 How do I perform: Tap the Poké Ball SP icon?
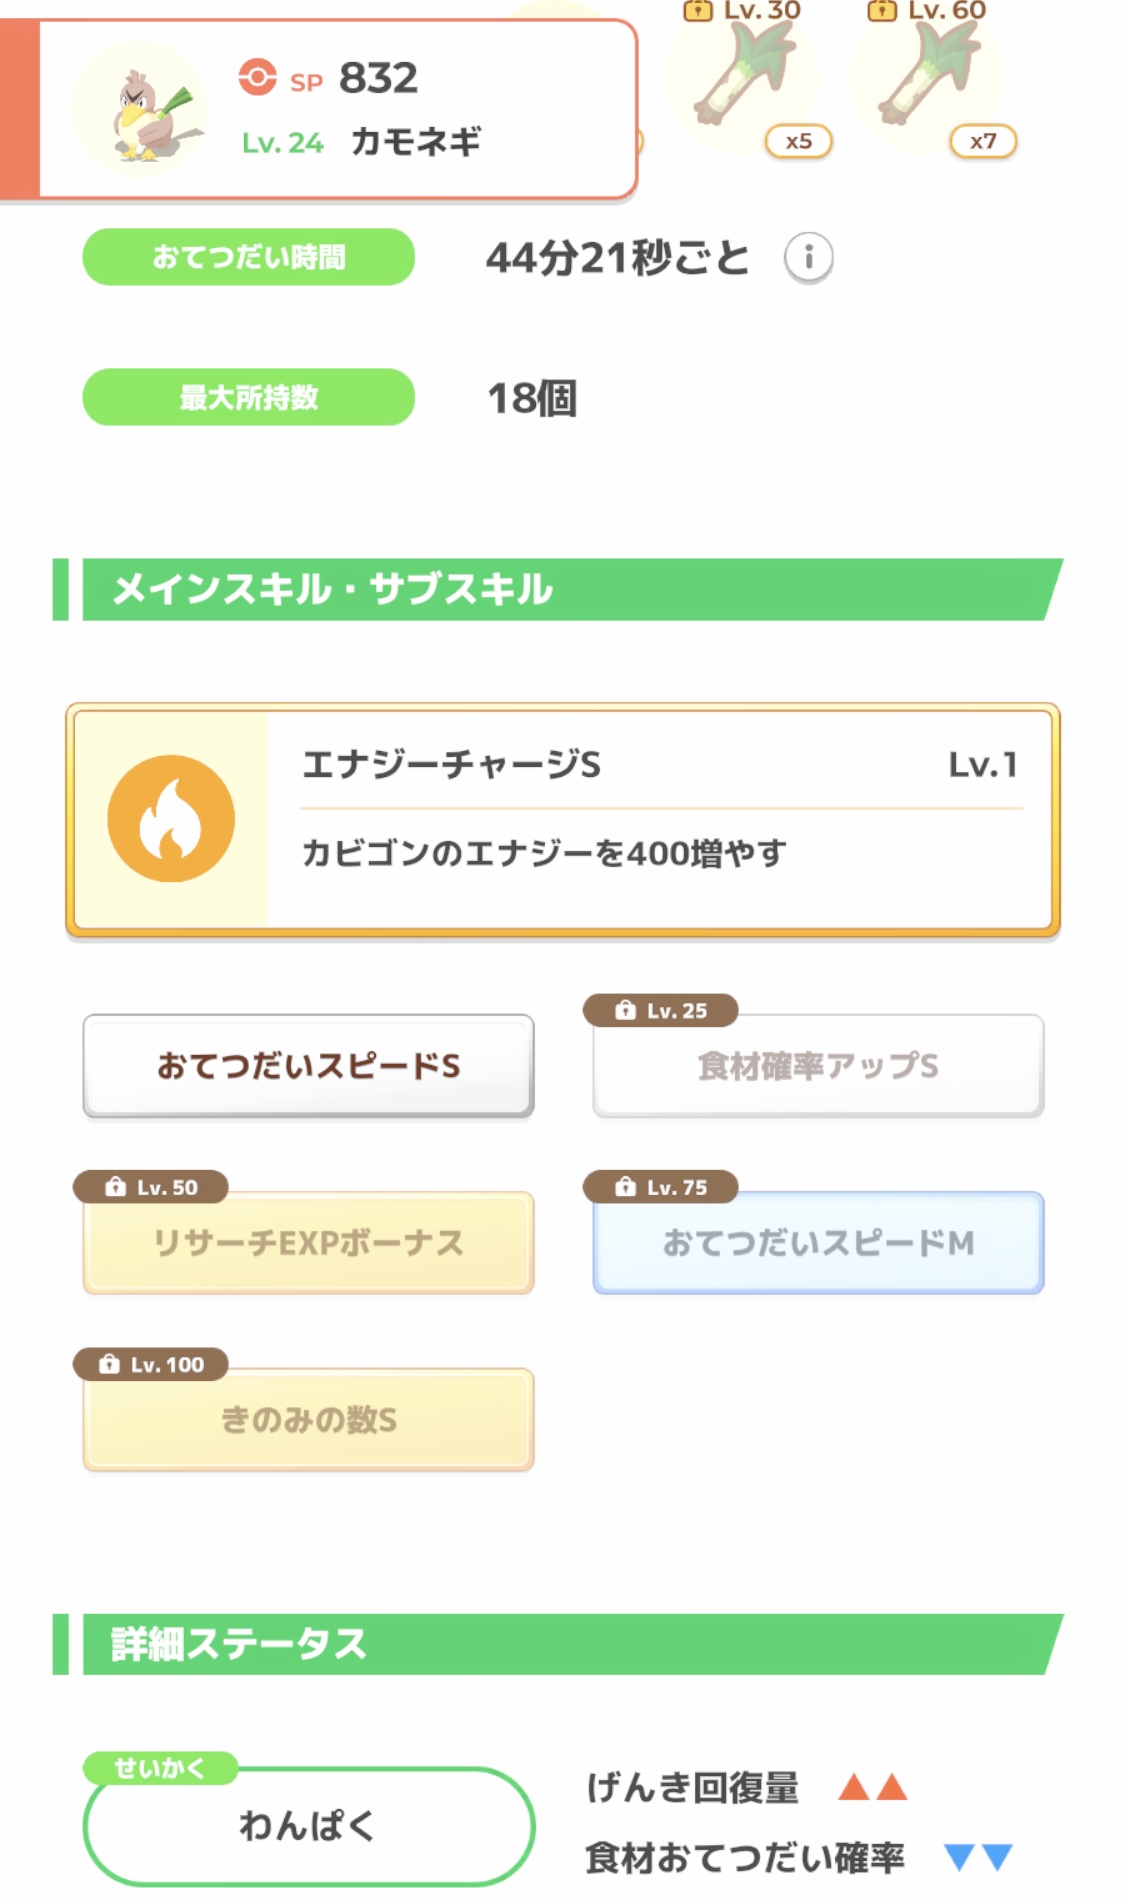(x=257, y=77)
